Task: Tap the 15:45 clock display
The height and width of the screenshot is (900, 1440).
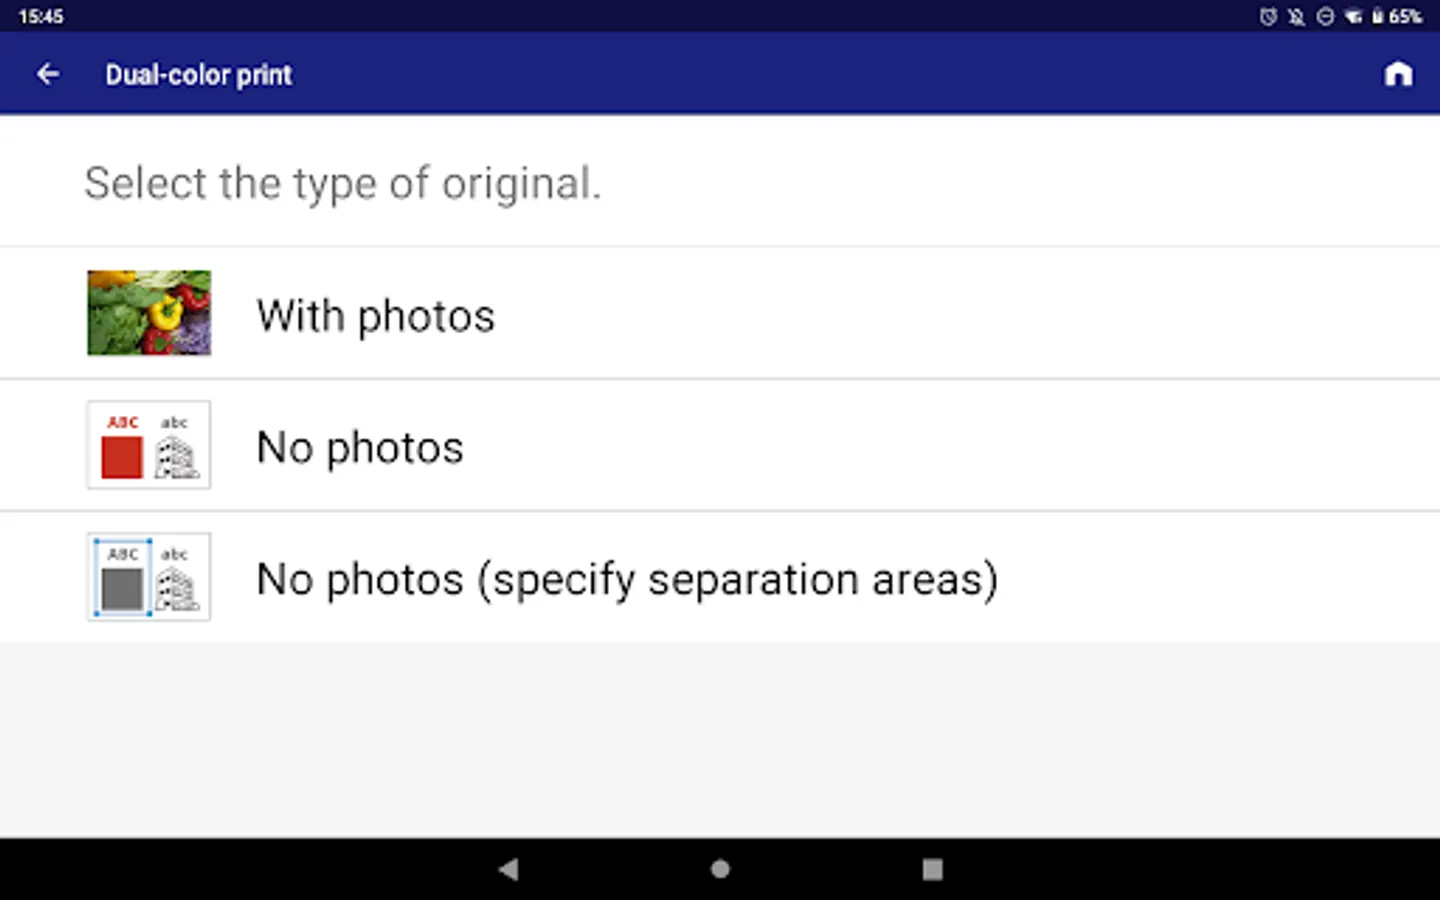Action: click(x=41, y=16)
